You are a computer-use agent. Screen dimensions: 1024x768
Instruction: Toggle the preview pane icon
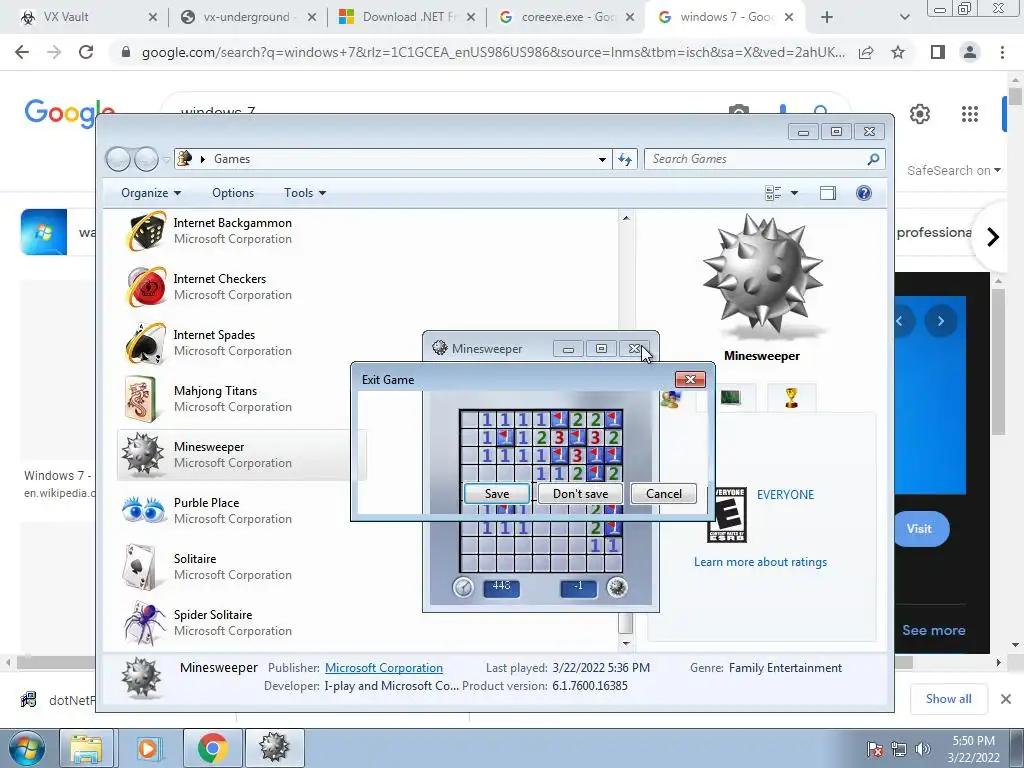tap(827, 193)
